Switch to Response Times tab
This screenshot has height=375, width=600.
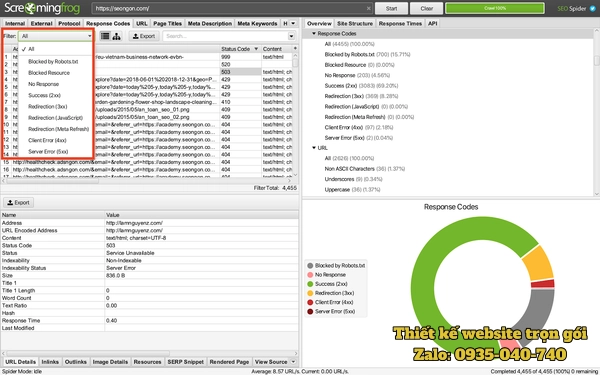400,23
